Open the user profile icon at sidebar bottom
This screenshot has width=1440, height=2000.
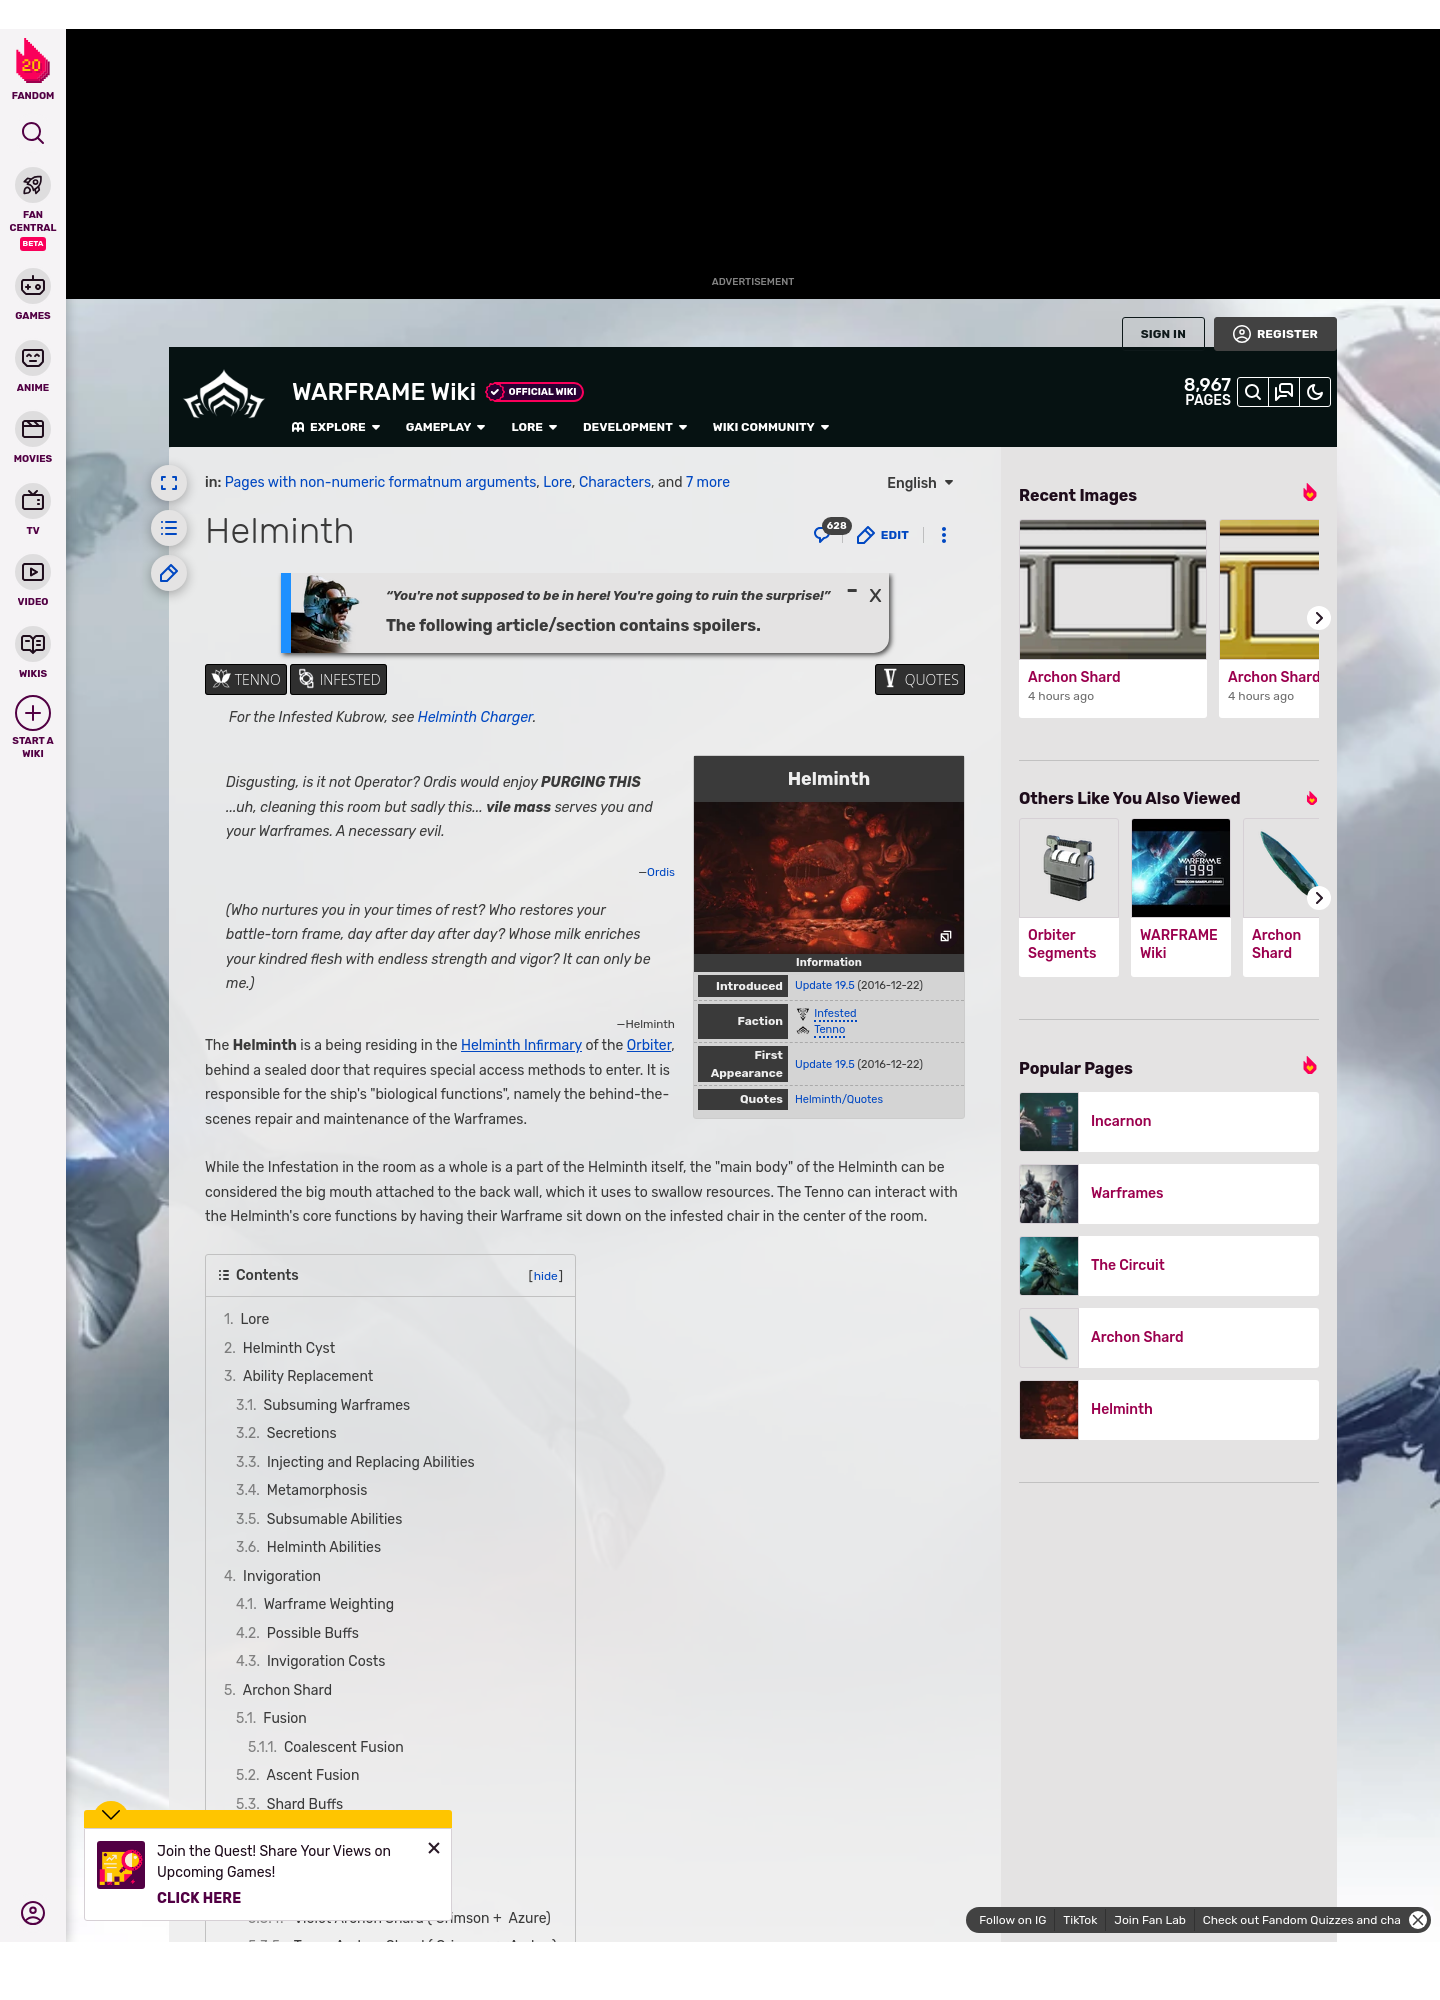(x=33, y=1913)
